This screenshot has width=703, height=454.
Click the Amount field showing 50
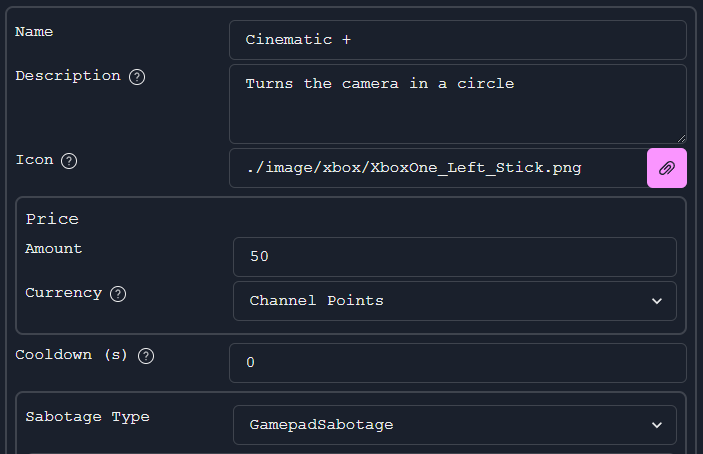pos(455,257)
